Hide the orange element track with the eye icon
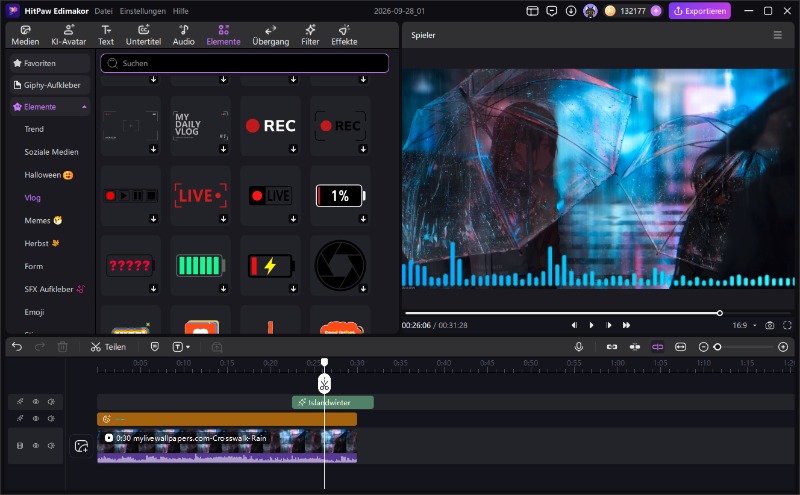The height and width of the screenshot is (495, 800). pyautogui.click(x=36, y=418)
